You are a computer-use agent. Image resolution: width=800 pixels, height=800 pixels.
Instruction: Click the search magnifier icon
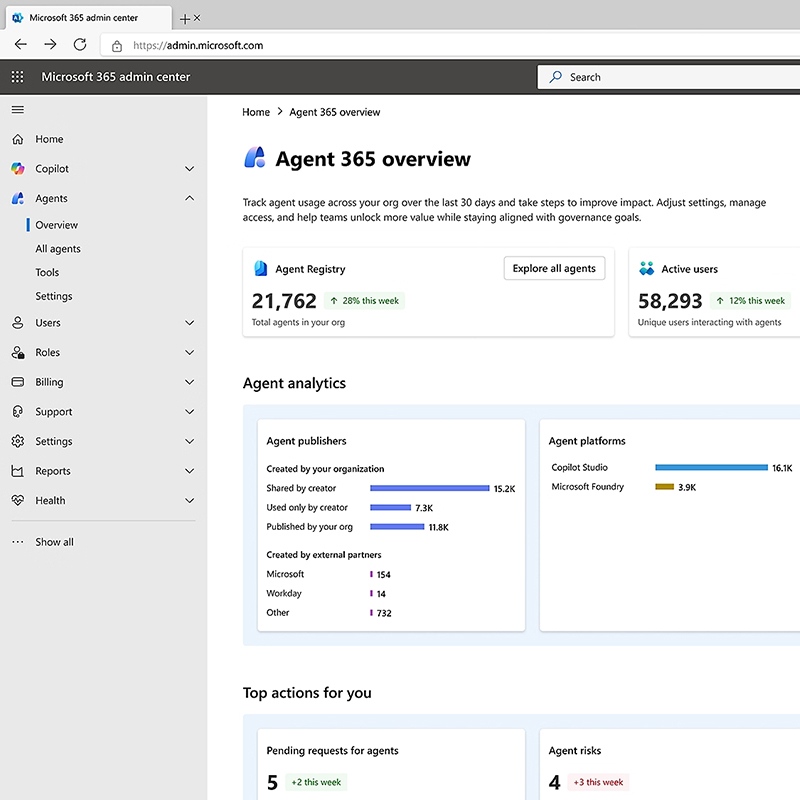[x=556, y=77]
